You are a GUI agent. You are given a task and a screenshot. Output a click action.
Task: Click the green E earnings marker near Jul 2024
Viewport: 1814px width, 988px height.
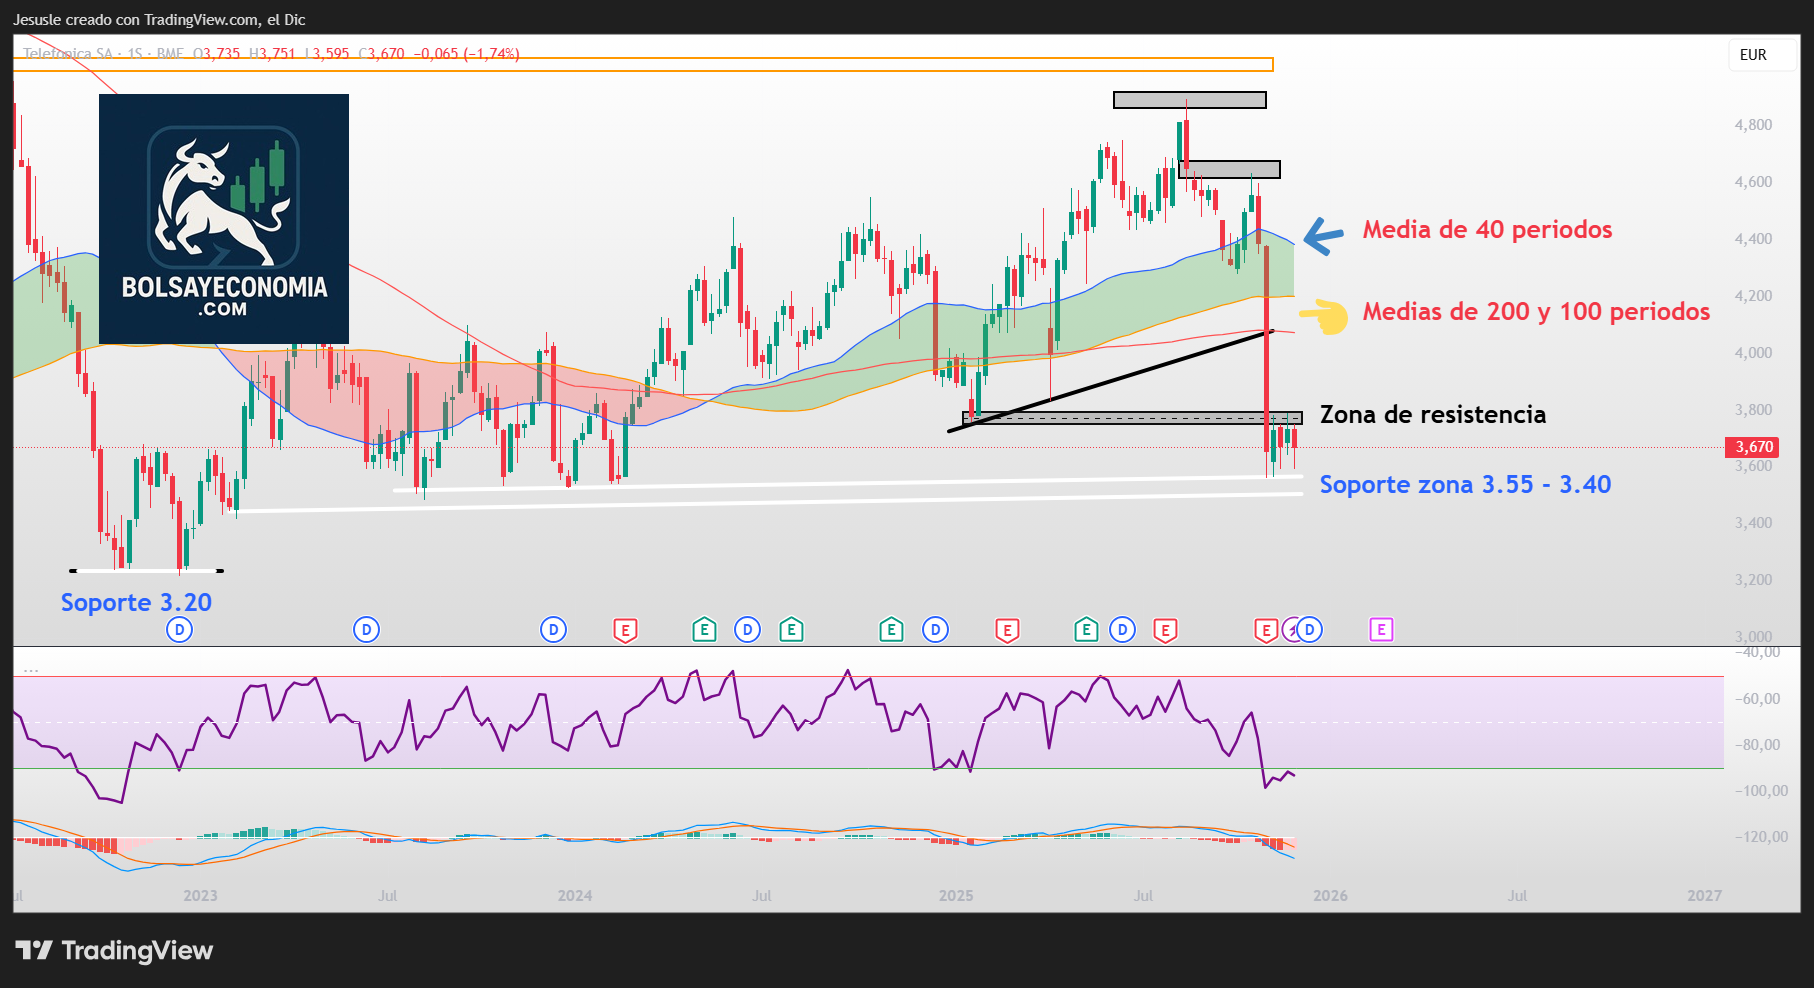click(790, 630)
